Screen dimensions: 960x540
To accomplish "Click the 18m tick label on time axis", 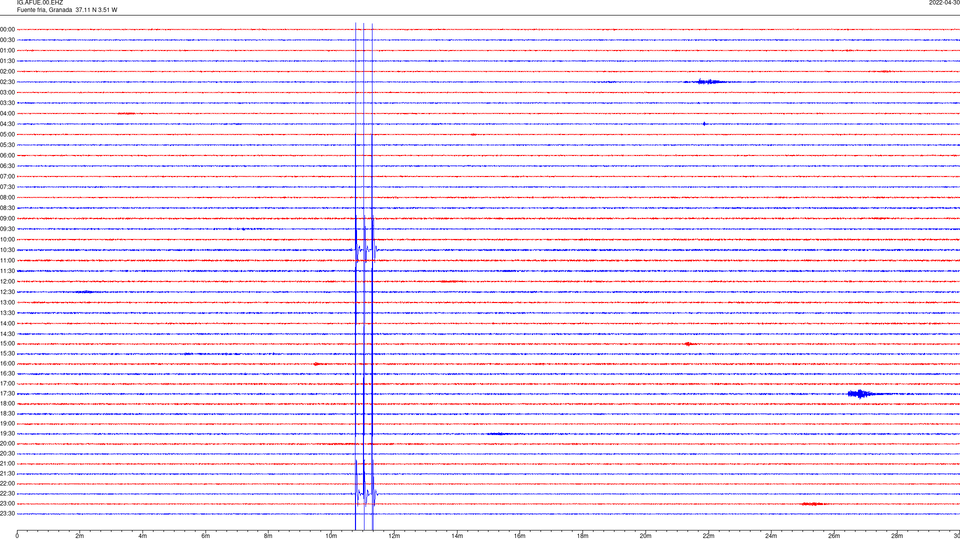I will [x=583, y=536].
